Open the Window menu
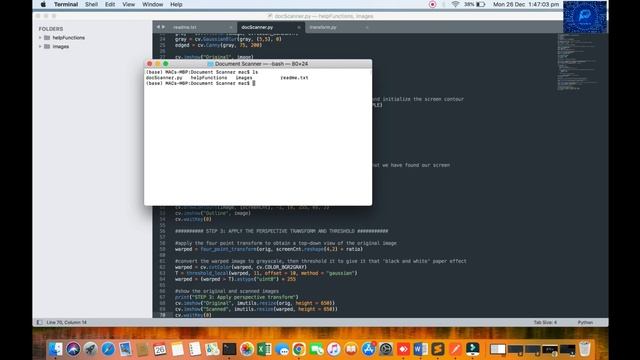640x360 pixels. tap(152, 4)
